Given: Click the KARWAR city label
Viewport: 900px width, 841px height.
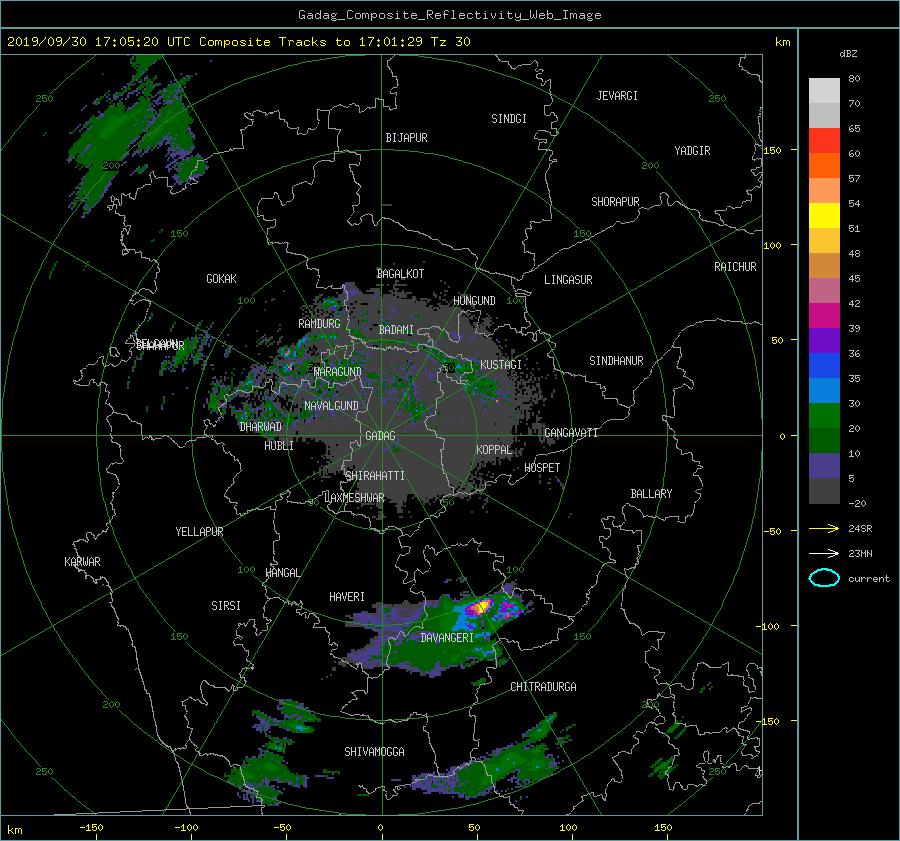Looking at the screenshot, I should [82, 562].
